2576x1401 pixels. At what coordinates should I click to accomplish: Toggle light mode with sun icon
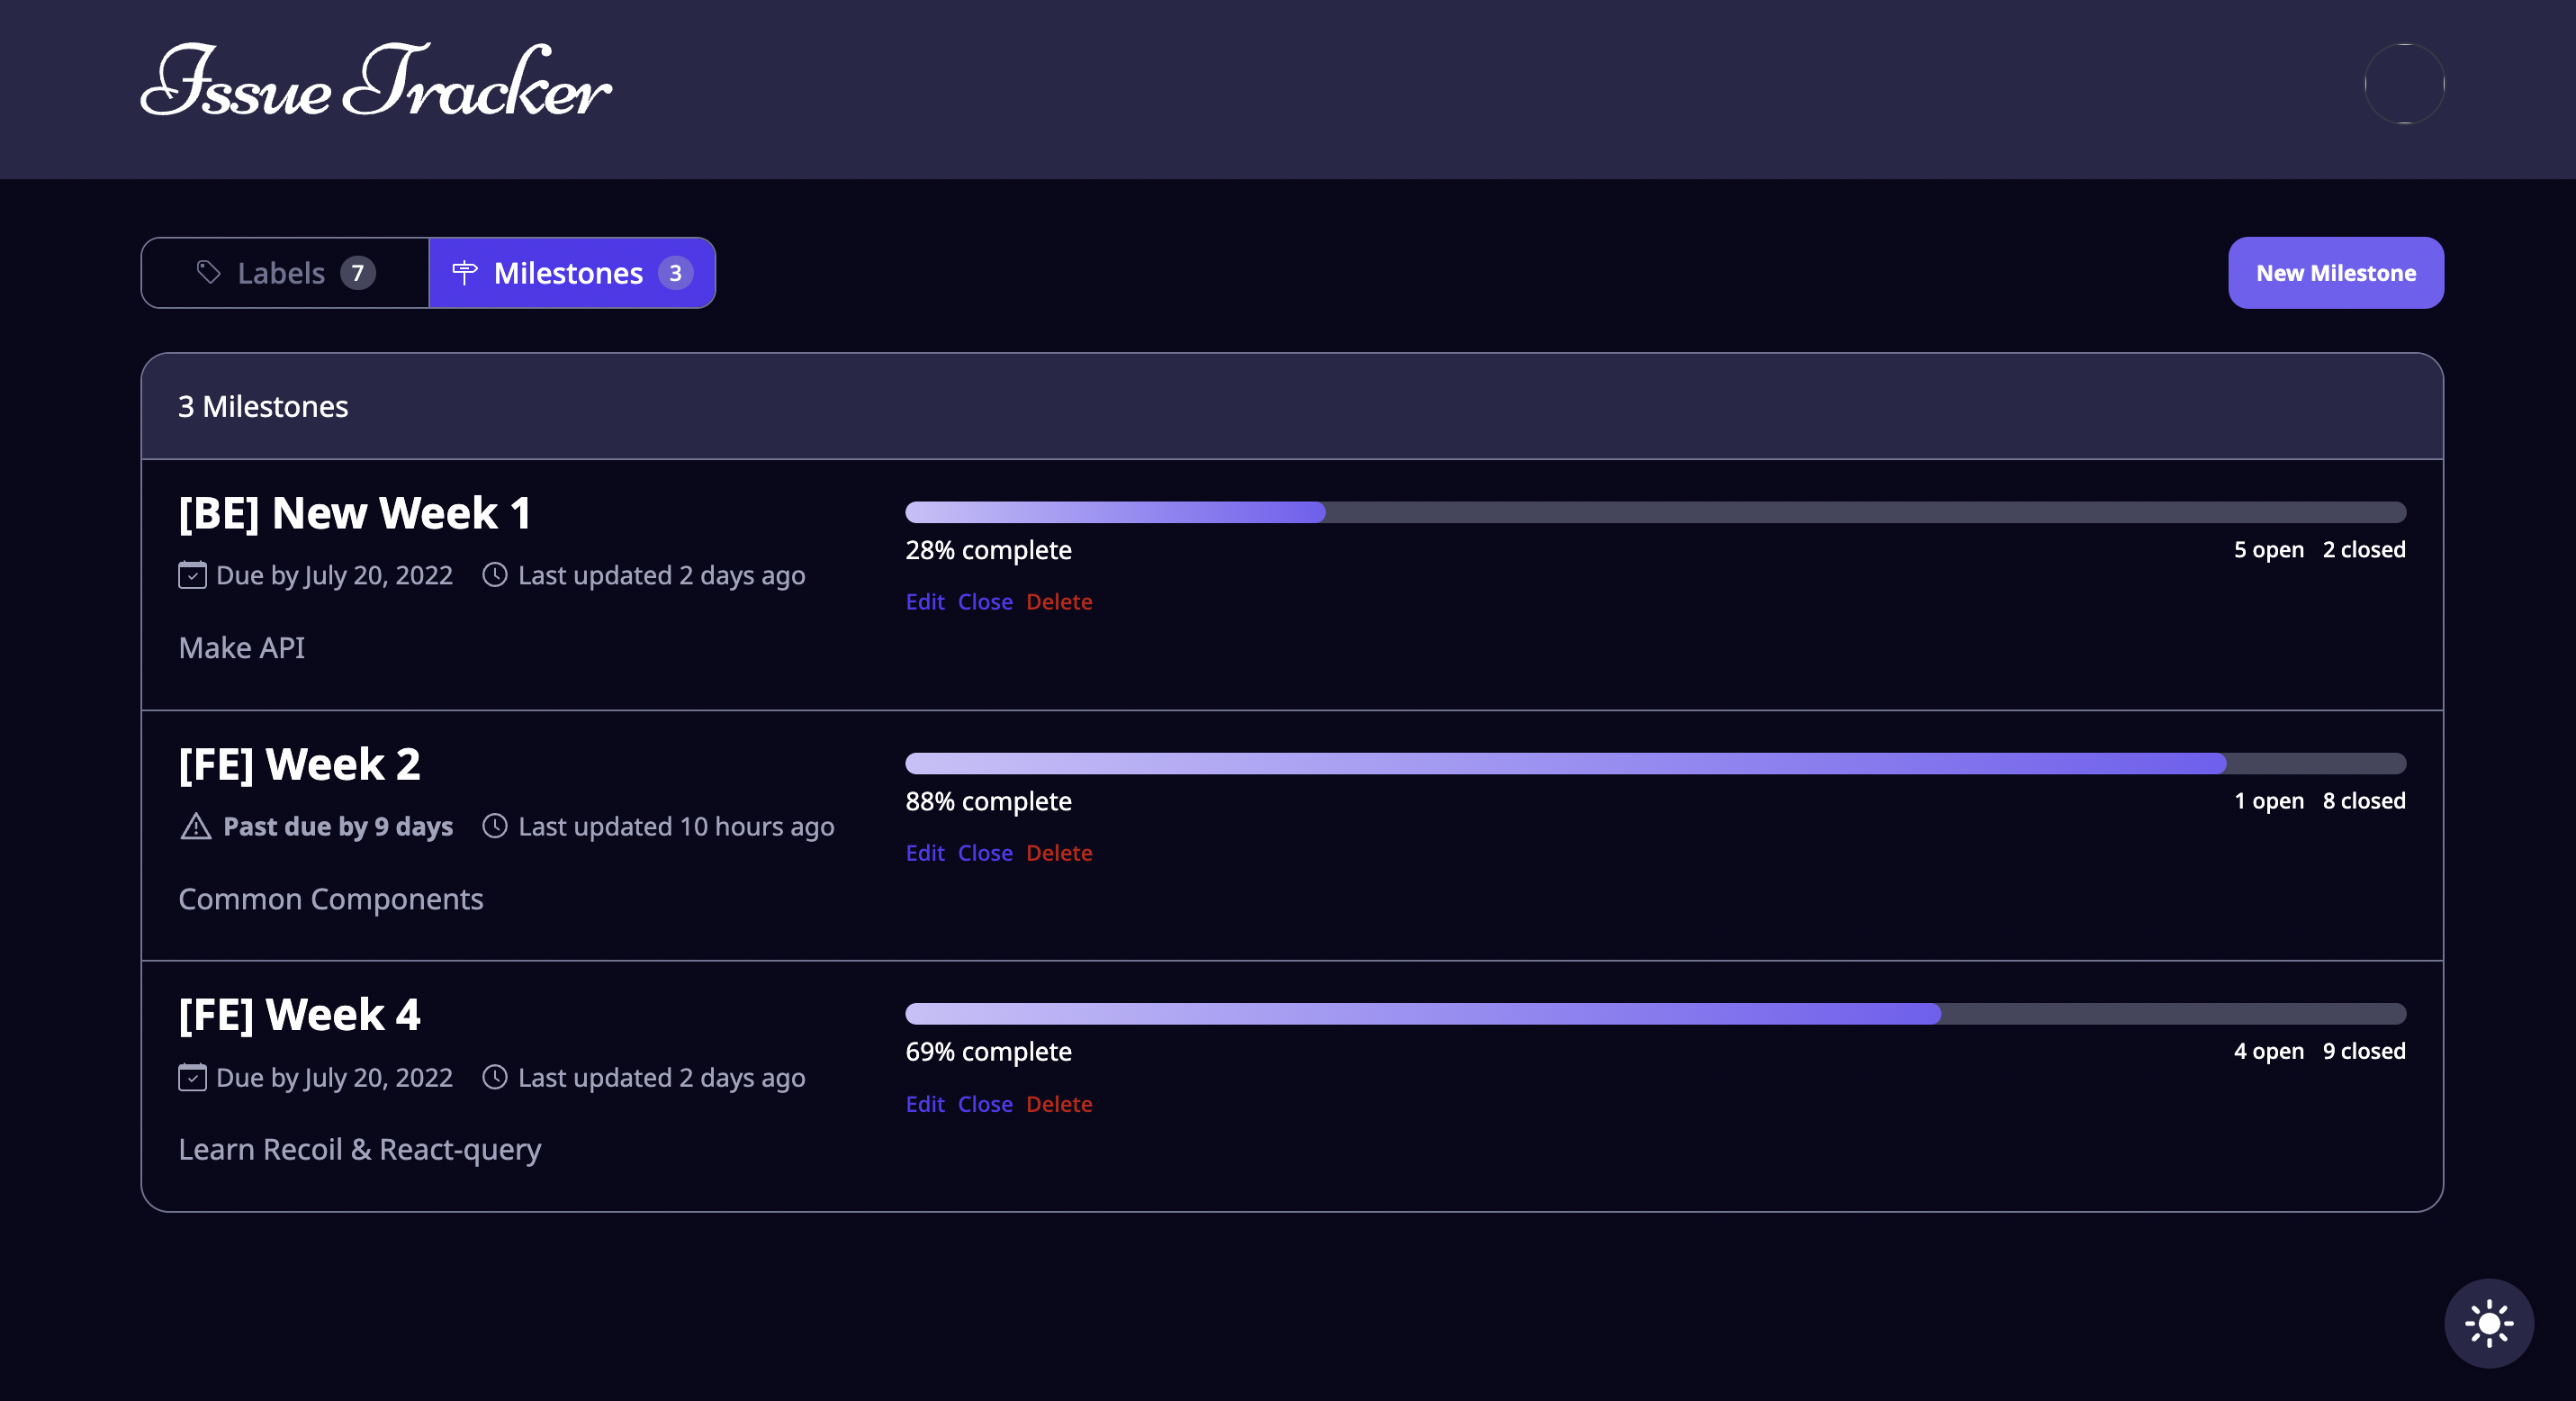tap(2488, 1323)
